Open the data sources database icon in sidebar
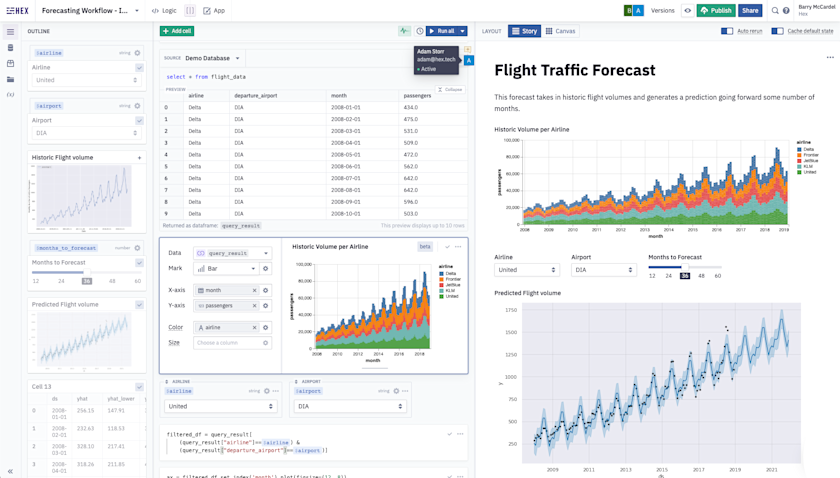The height and width of the screenshot is (478, 840). point(10,48)
